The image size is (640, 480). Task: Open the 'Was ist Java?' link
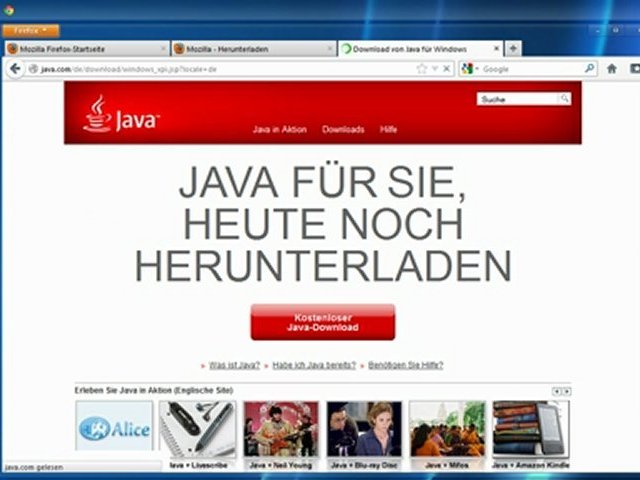[234, 366]
